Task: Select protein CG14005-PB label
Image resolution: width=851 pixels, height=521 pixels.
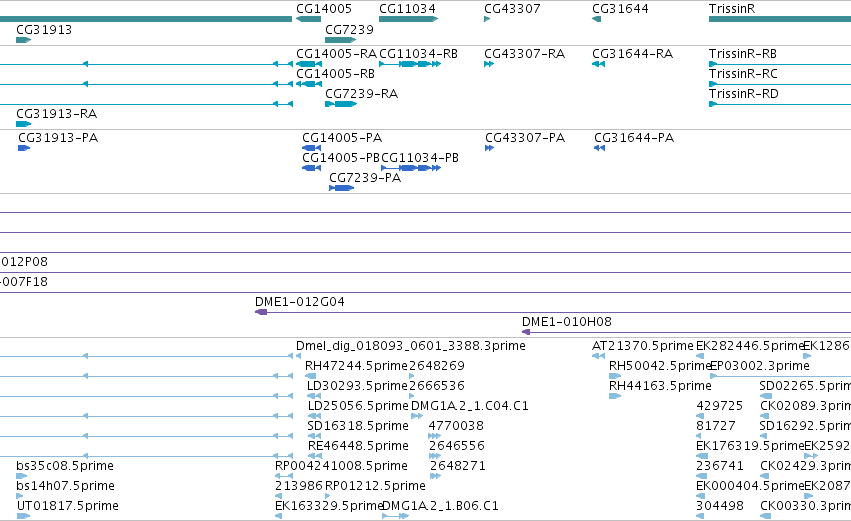Action: tap(341, 158)
